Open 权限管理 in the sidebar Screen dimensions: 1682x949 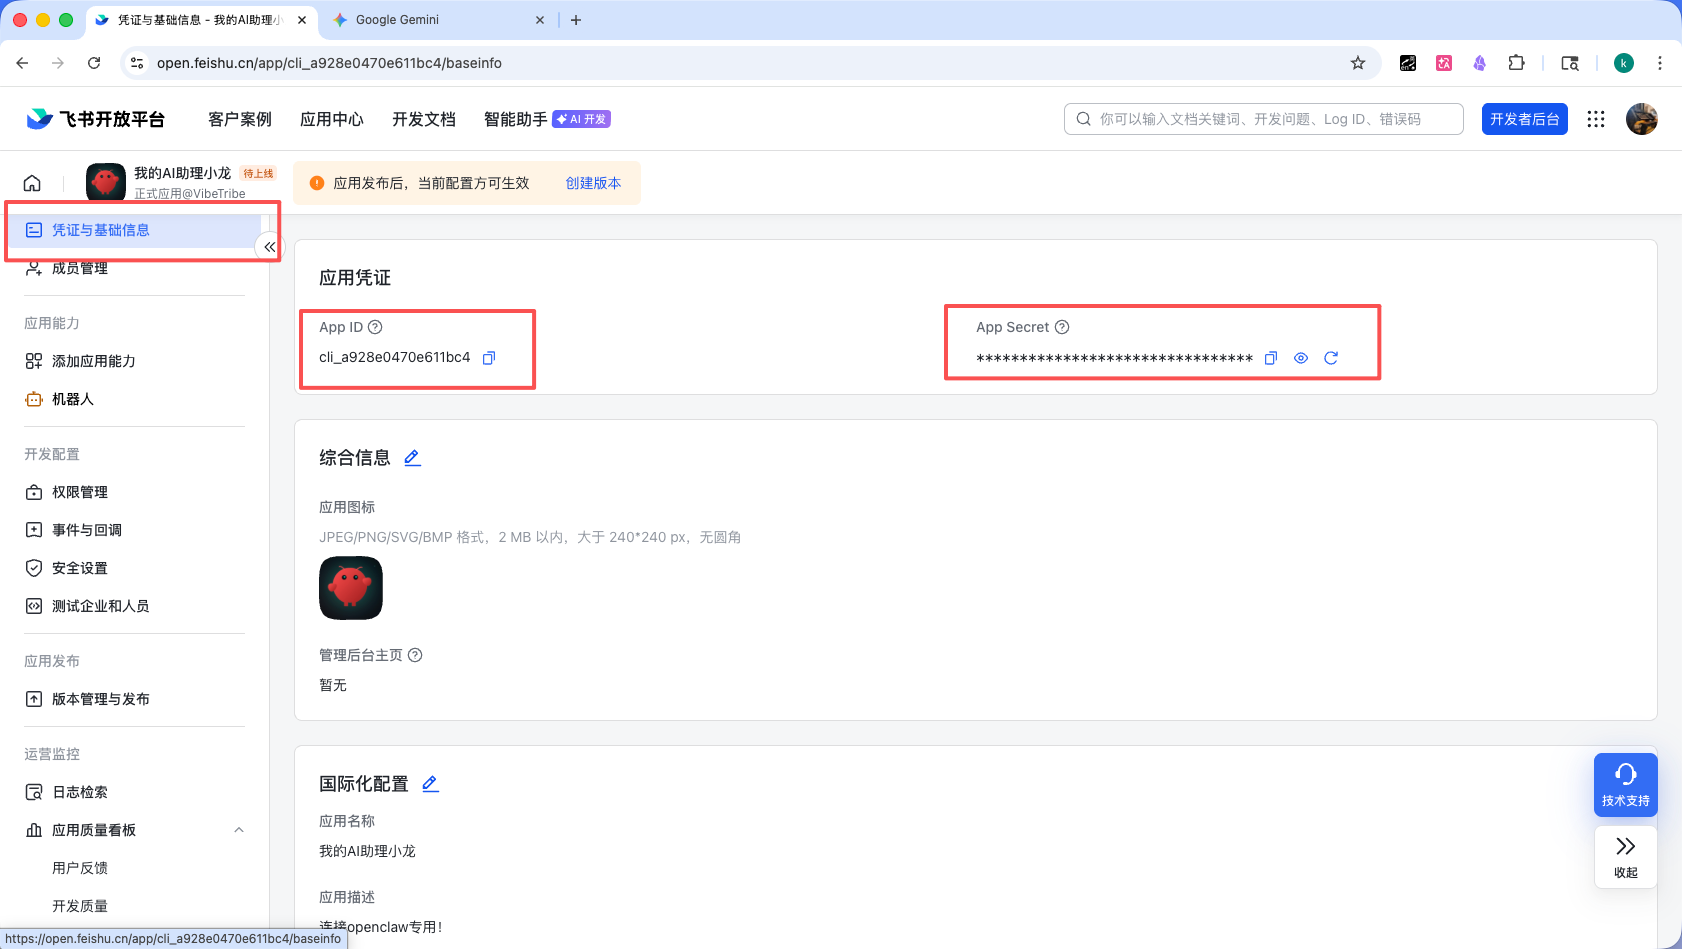(79, 491)
